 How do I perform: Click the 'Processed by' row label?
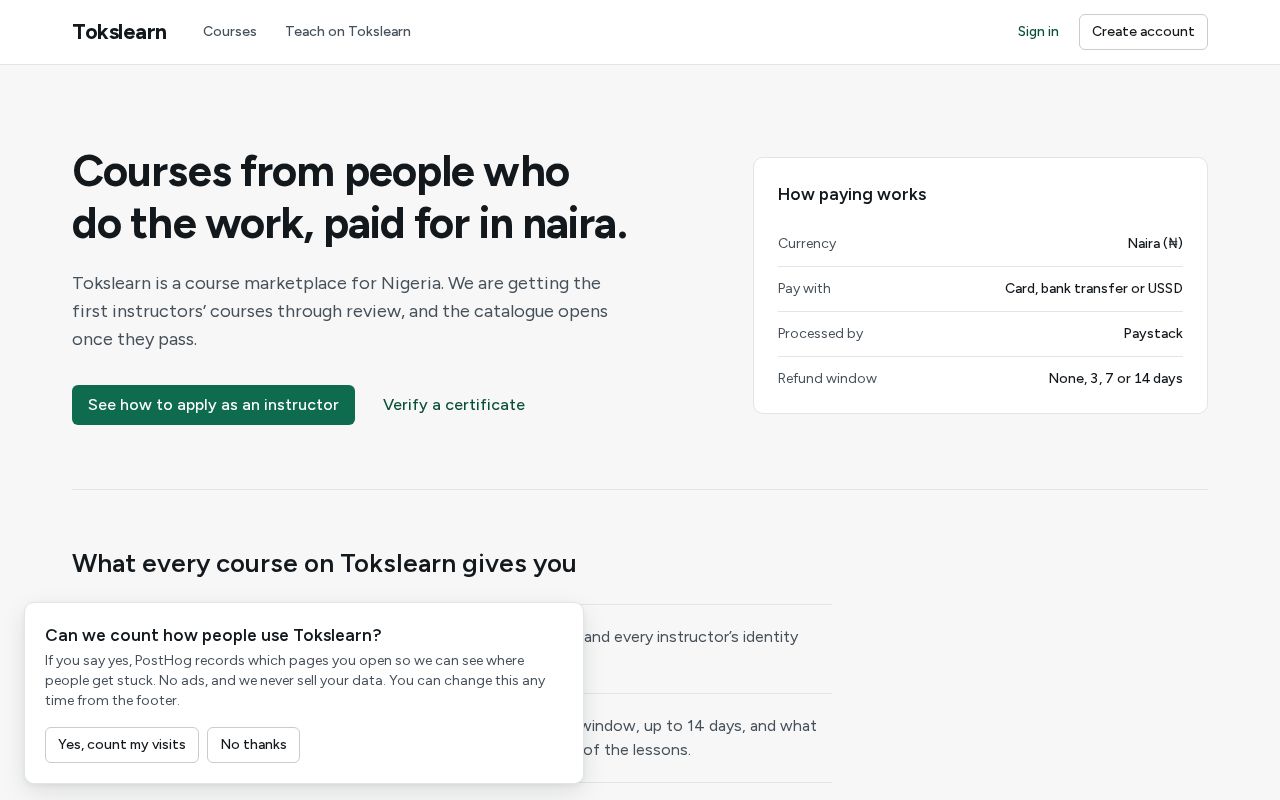pyautogui.click(x=820, y=334)
